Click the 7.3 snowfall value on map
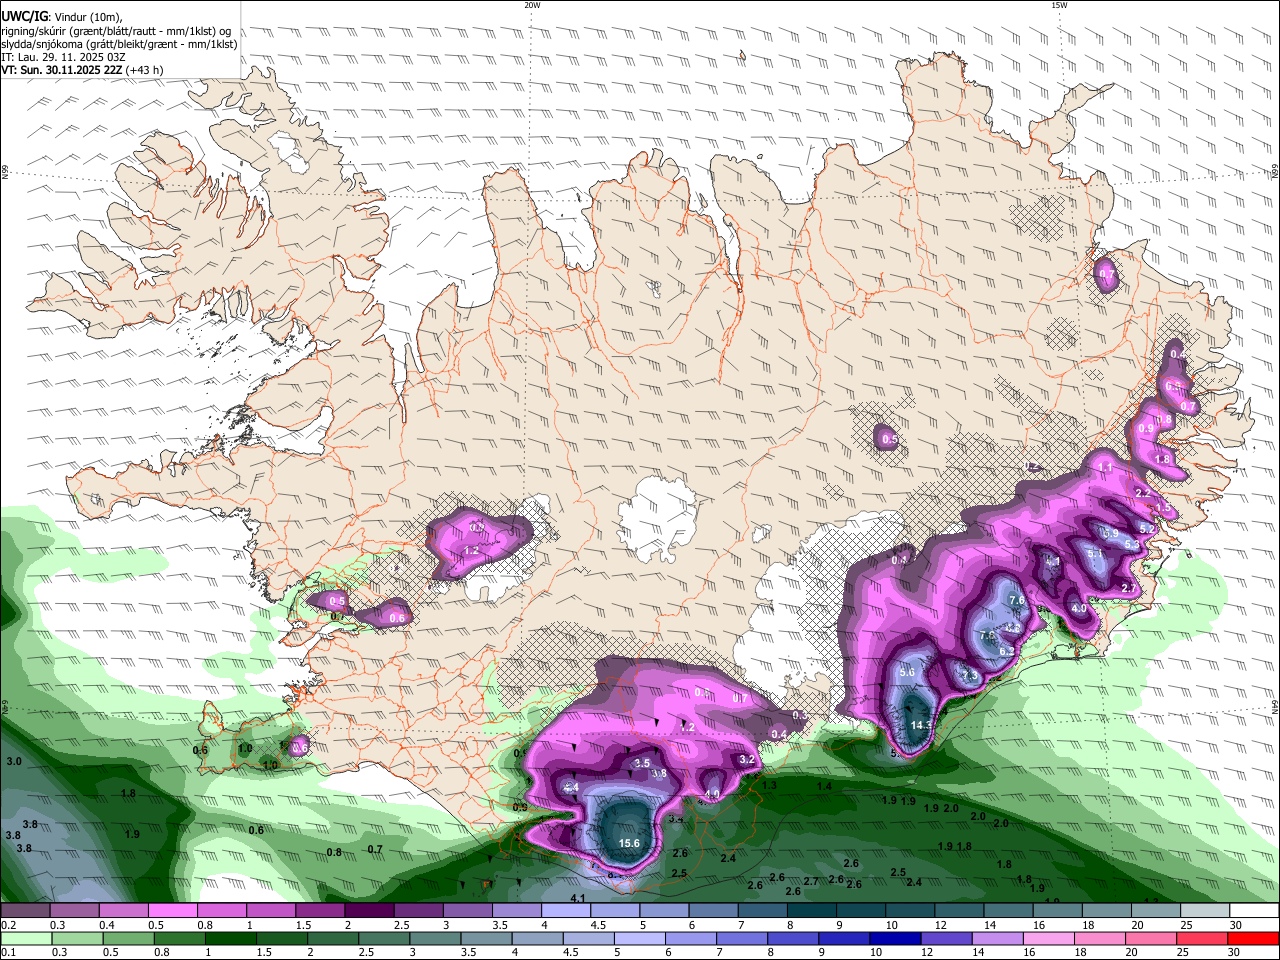The height and width of the screenshot is (960, 1280). 970,676
